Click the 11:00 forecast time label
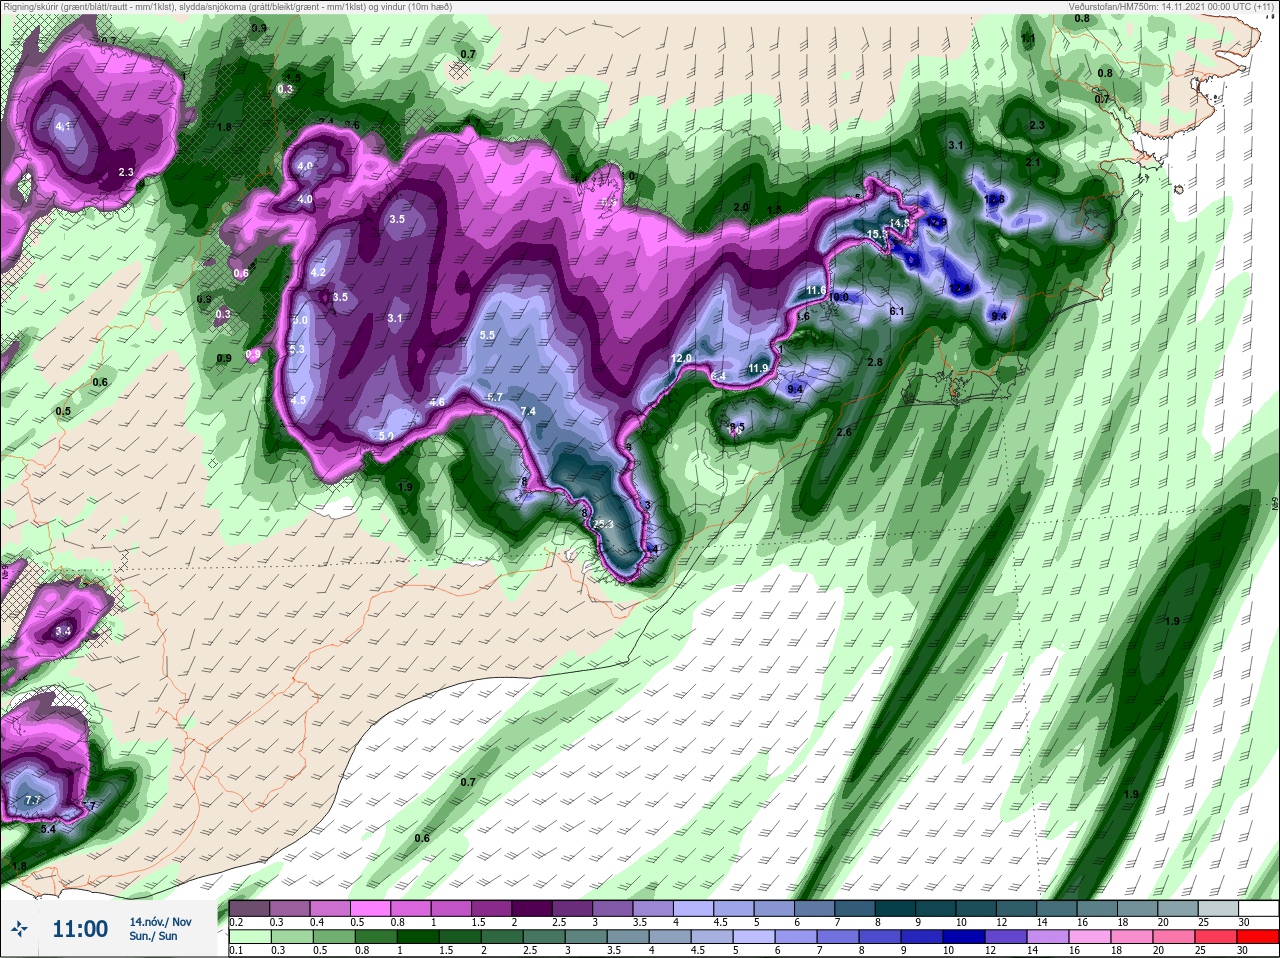 click(80, 929)
